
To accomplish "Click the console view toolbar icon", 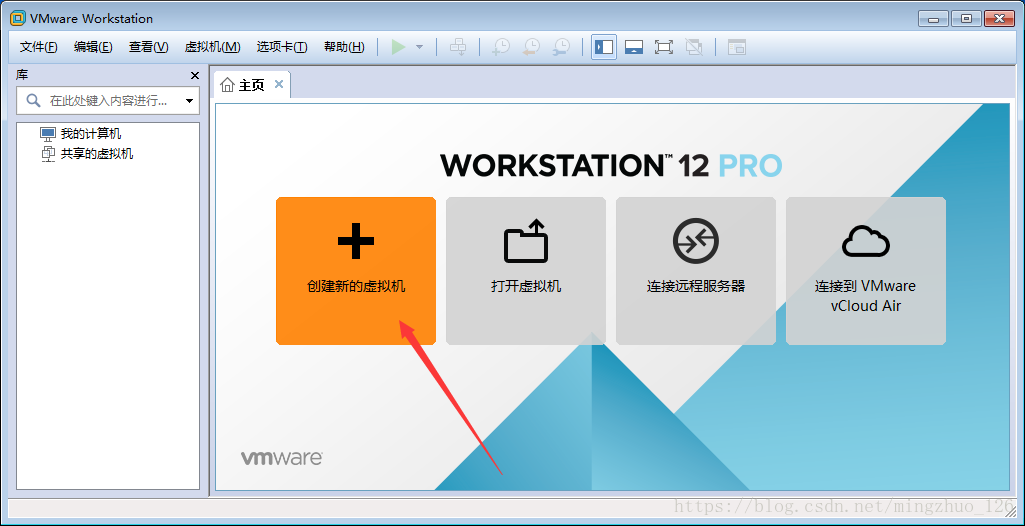I will click(737, 47).
